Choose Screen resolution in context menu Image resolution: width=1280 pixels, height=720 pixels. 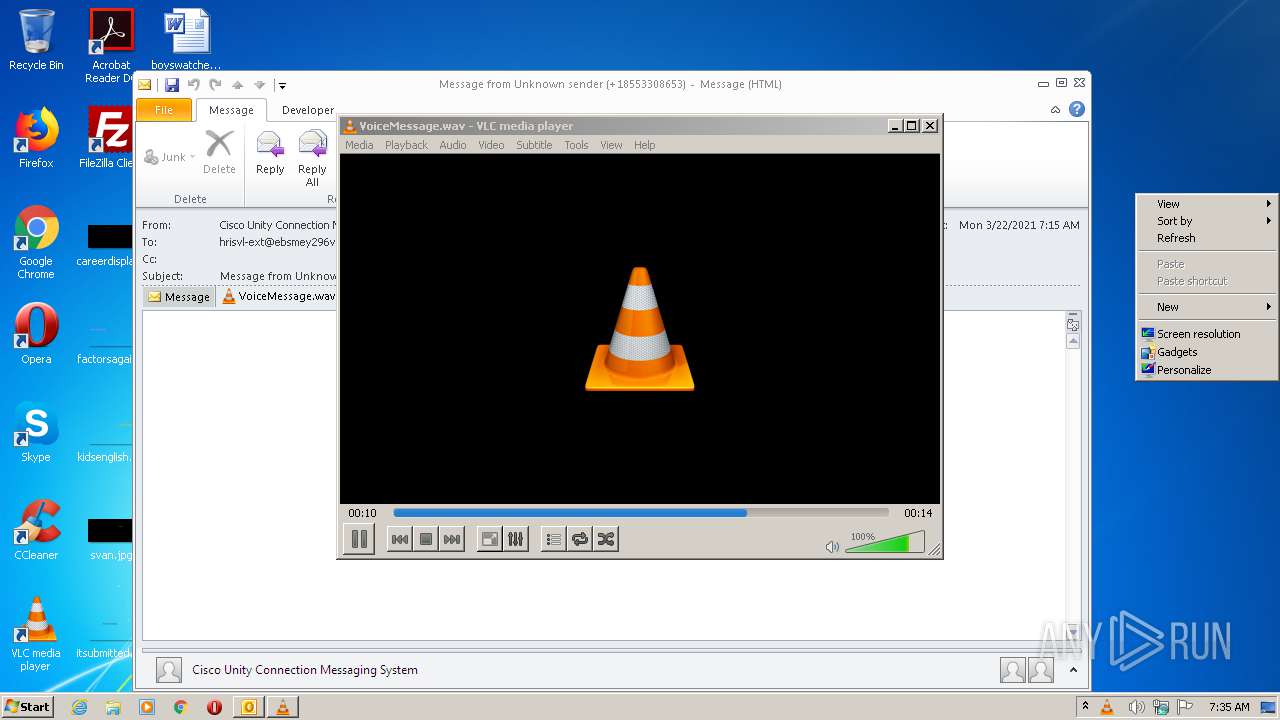[x=1207, y=334]
